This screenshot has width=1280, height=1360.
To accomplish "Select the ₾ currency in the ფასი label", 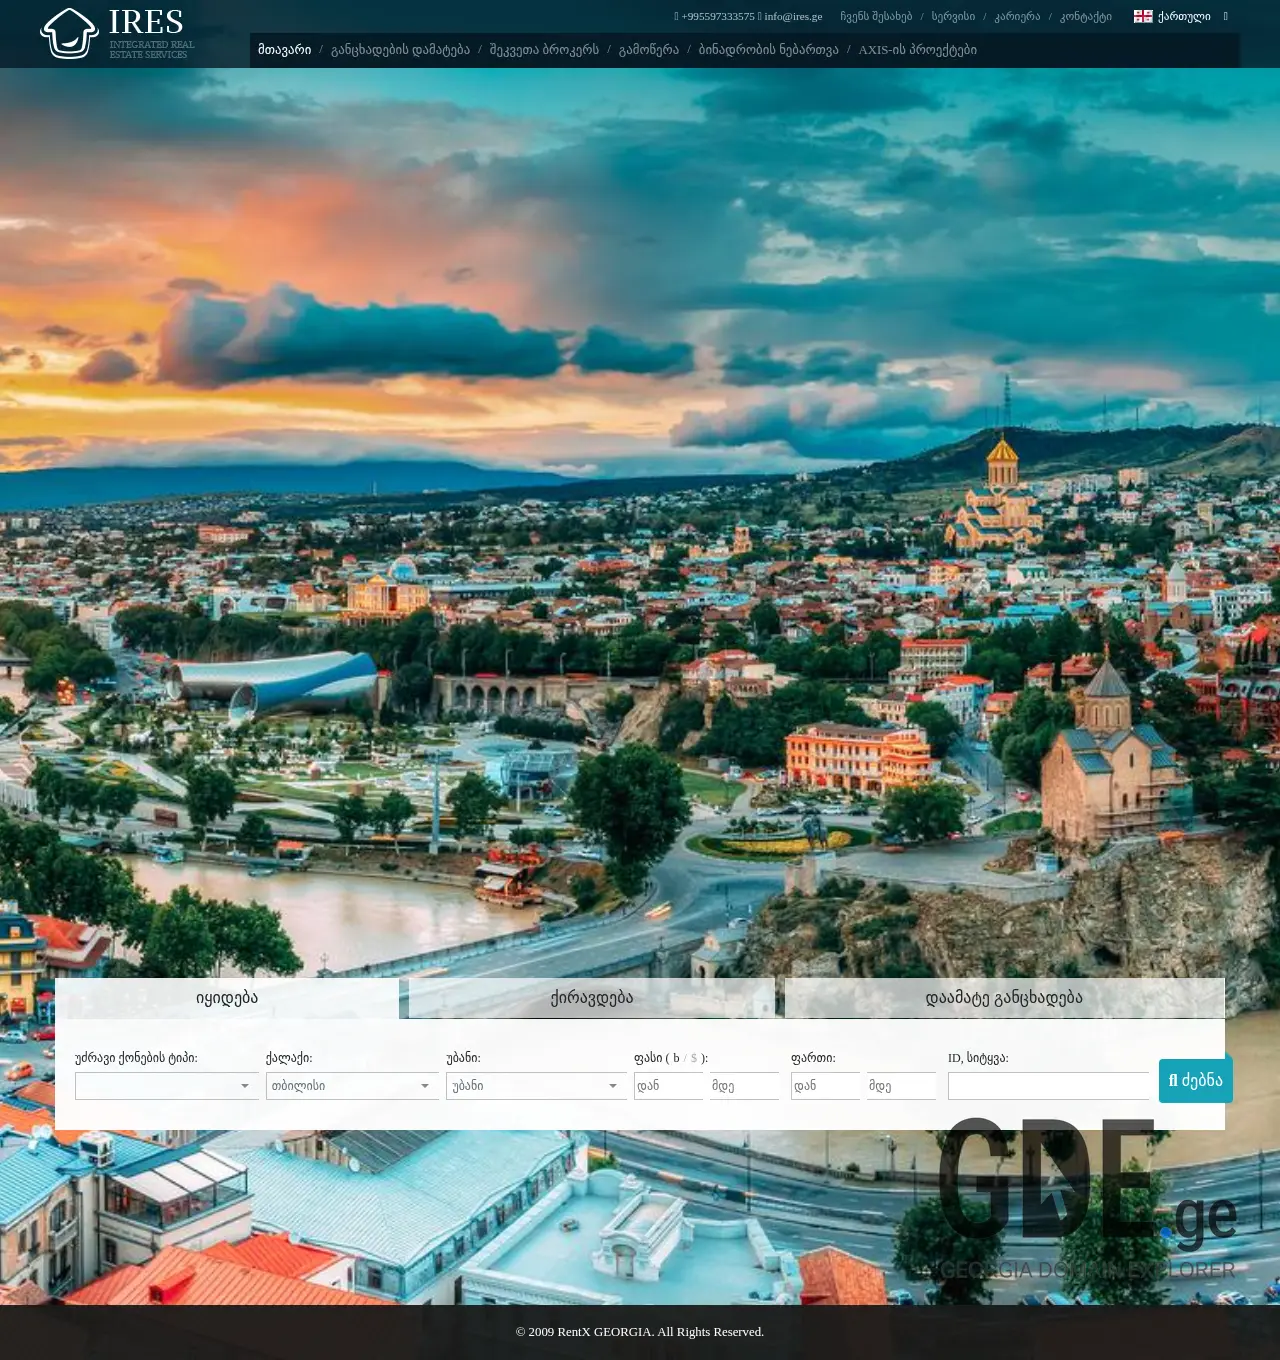I will coord(676,1057).
